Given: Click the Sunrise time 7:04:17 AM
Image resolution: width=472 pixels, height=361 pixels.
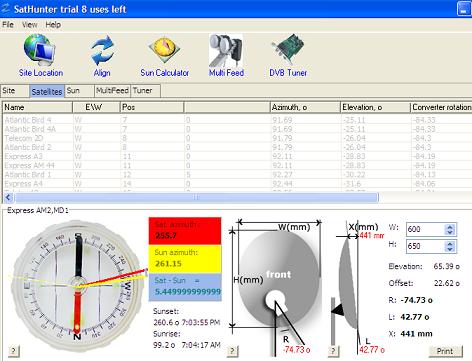Looking at the screenshot, I should (x=201, y=345).
